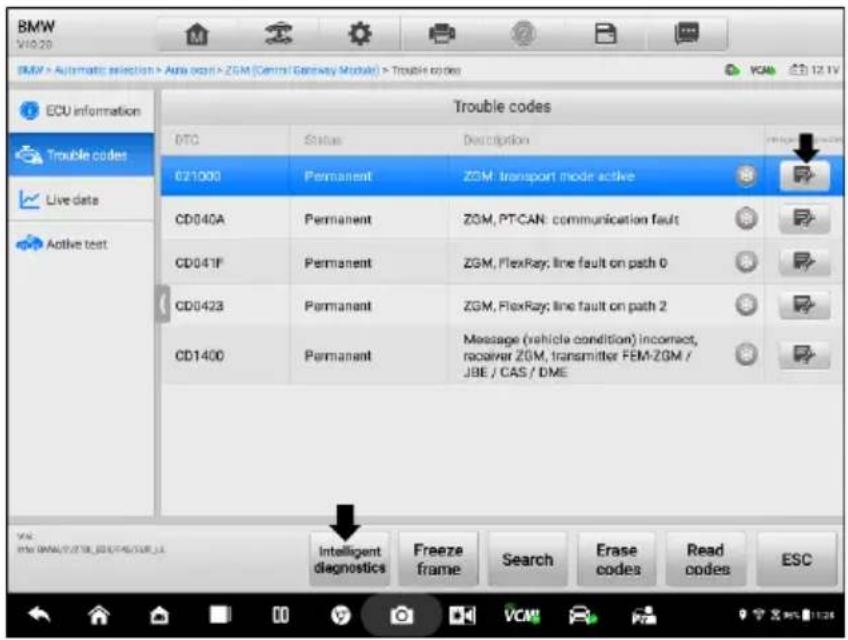Tap the recent apps square icon
The image size is (848, 640).
click(220, 615)
